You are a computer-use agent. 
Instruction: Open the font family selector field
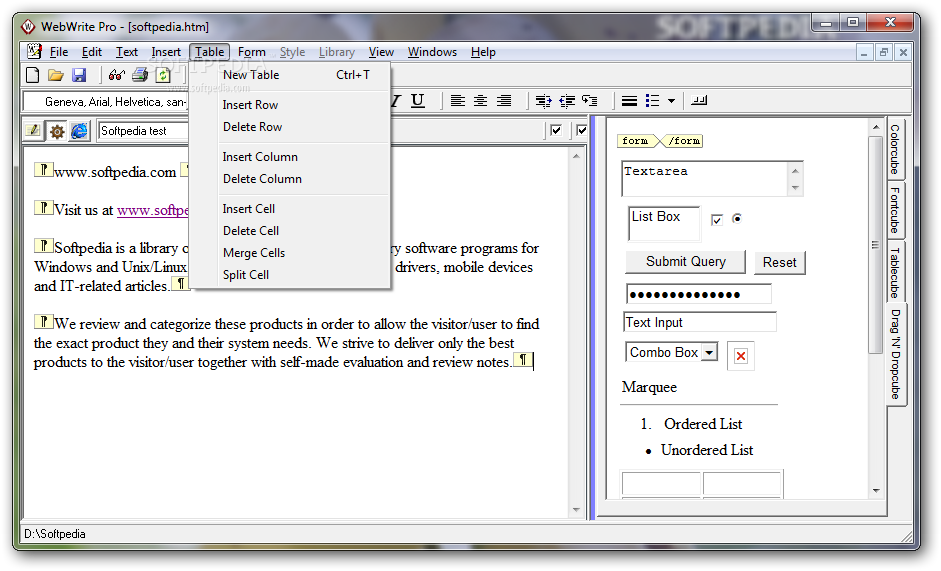[106, 101]
